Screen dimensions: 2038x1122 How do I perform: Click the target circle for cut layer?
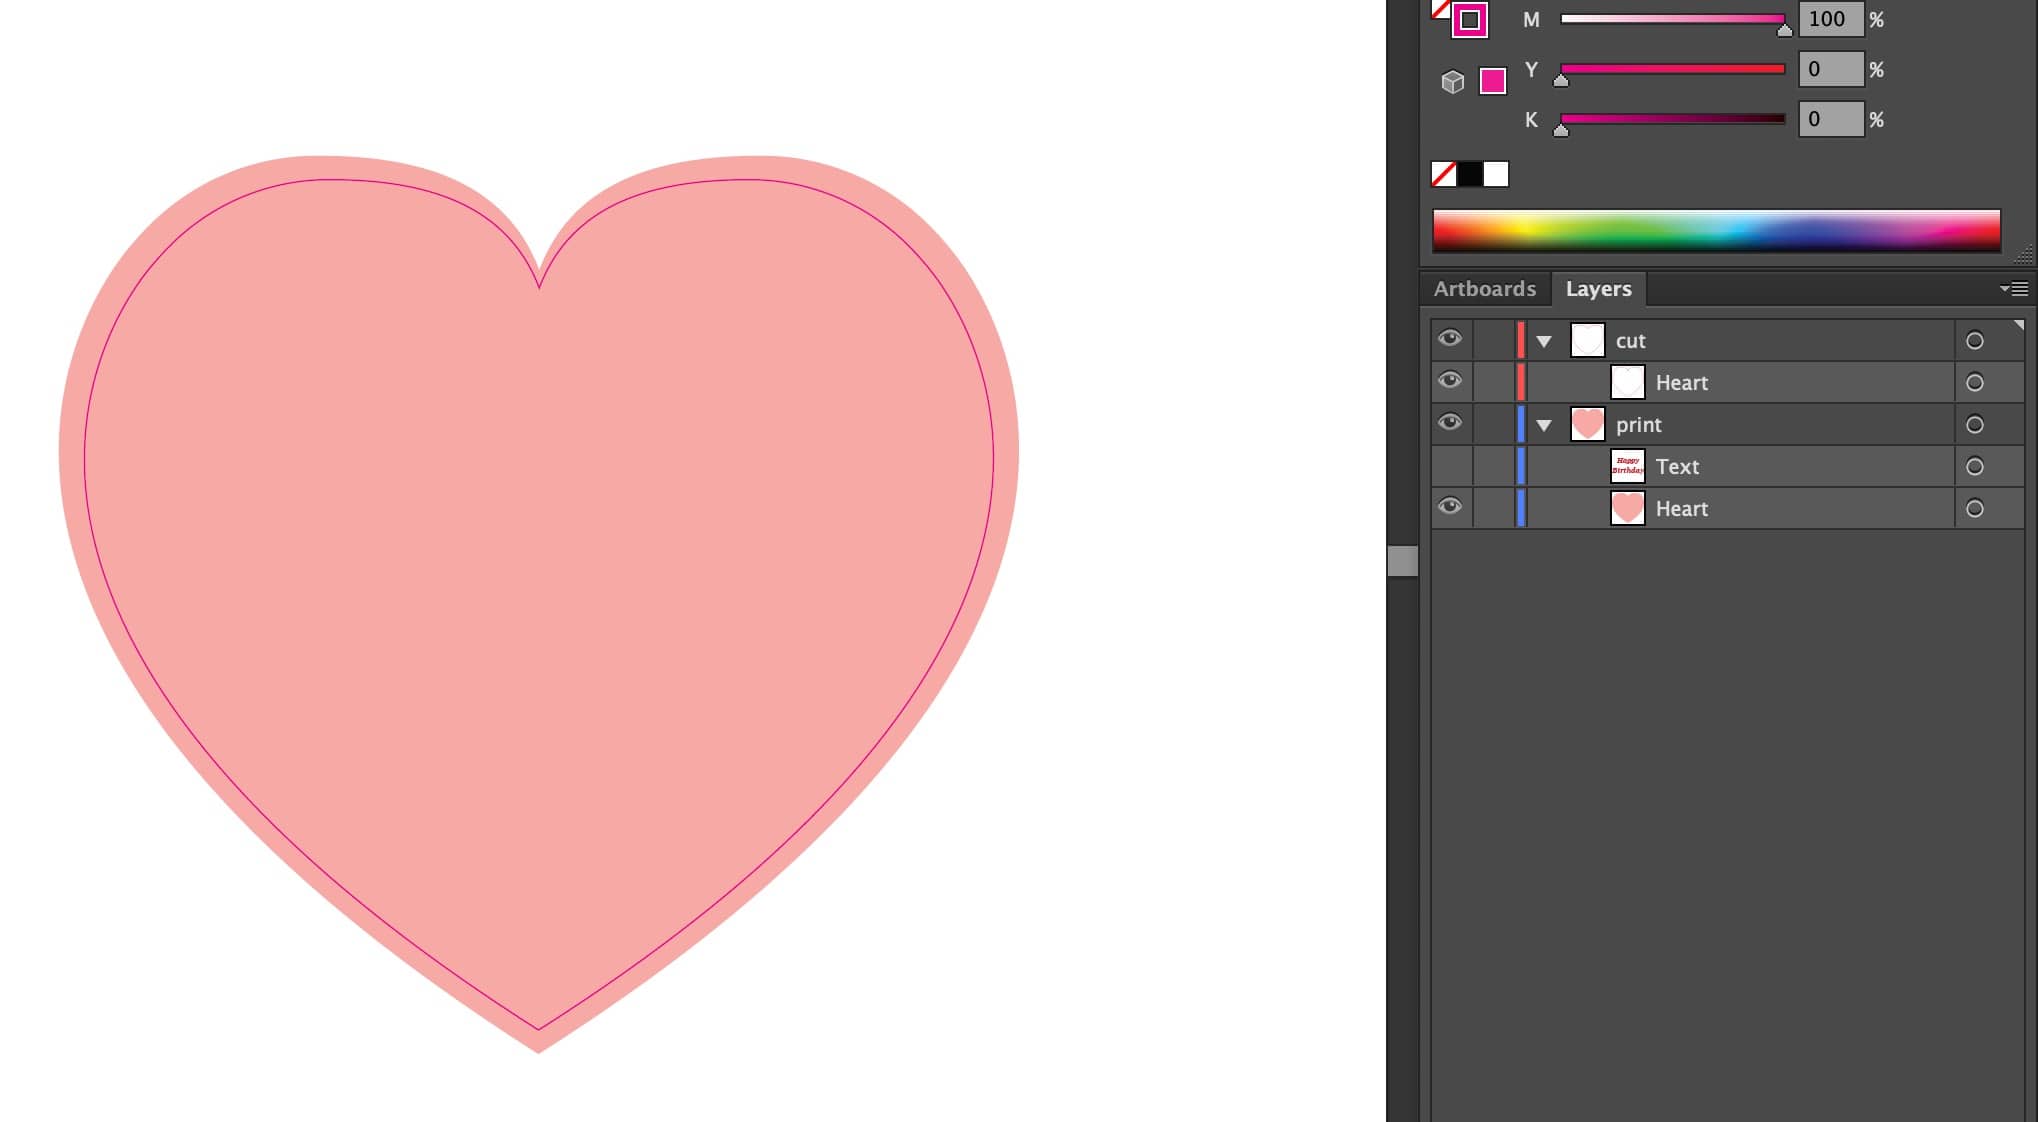[x=1974, y=341]
